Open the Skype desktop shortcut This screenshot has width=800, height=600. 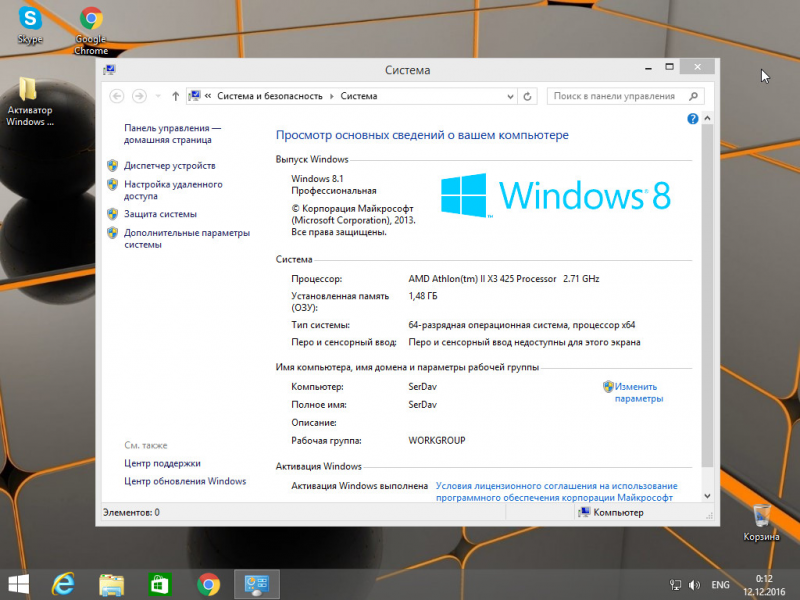(30, 26)
